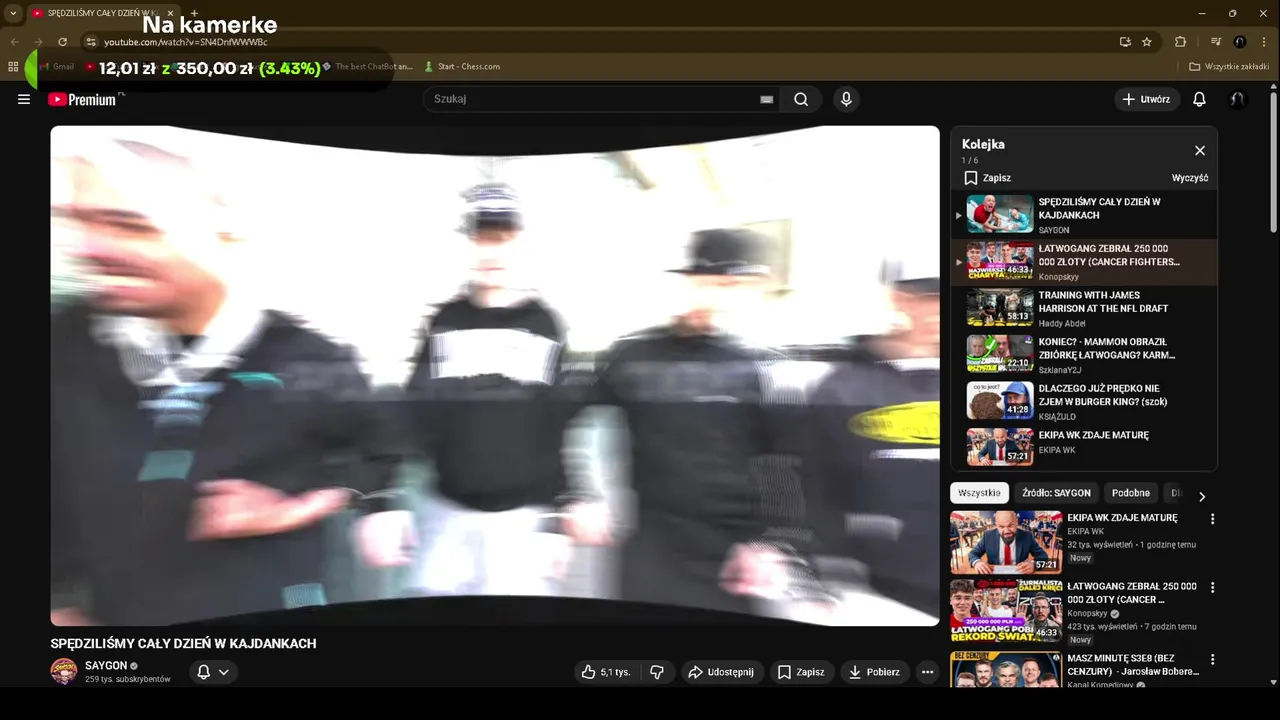Open the Chrome profile avatar
Screen dimensions: 1280x720
click(x=1240, y=42)
